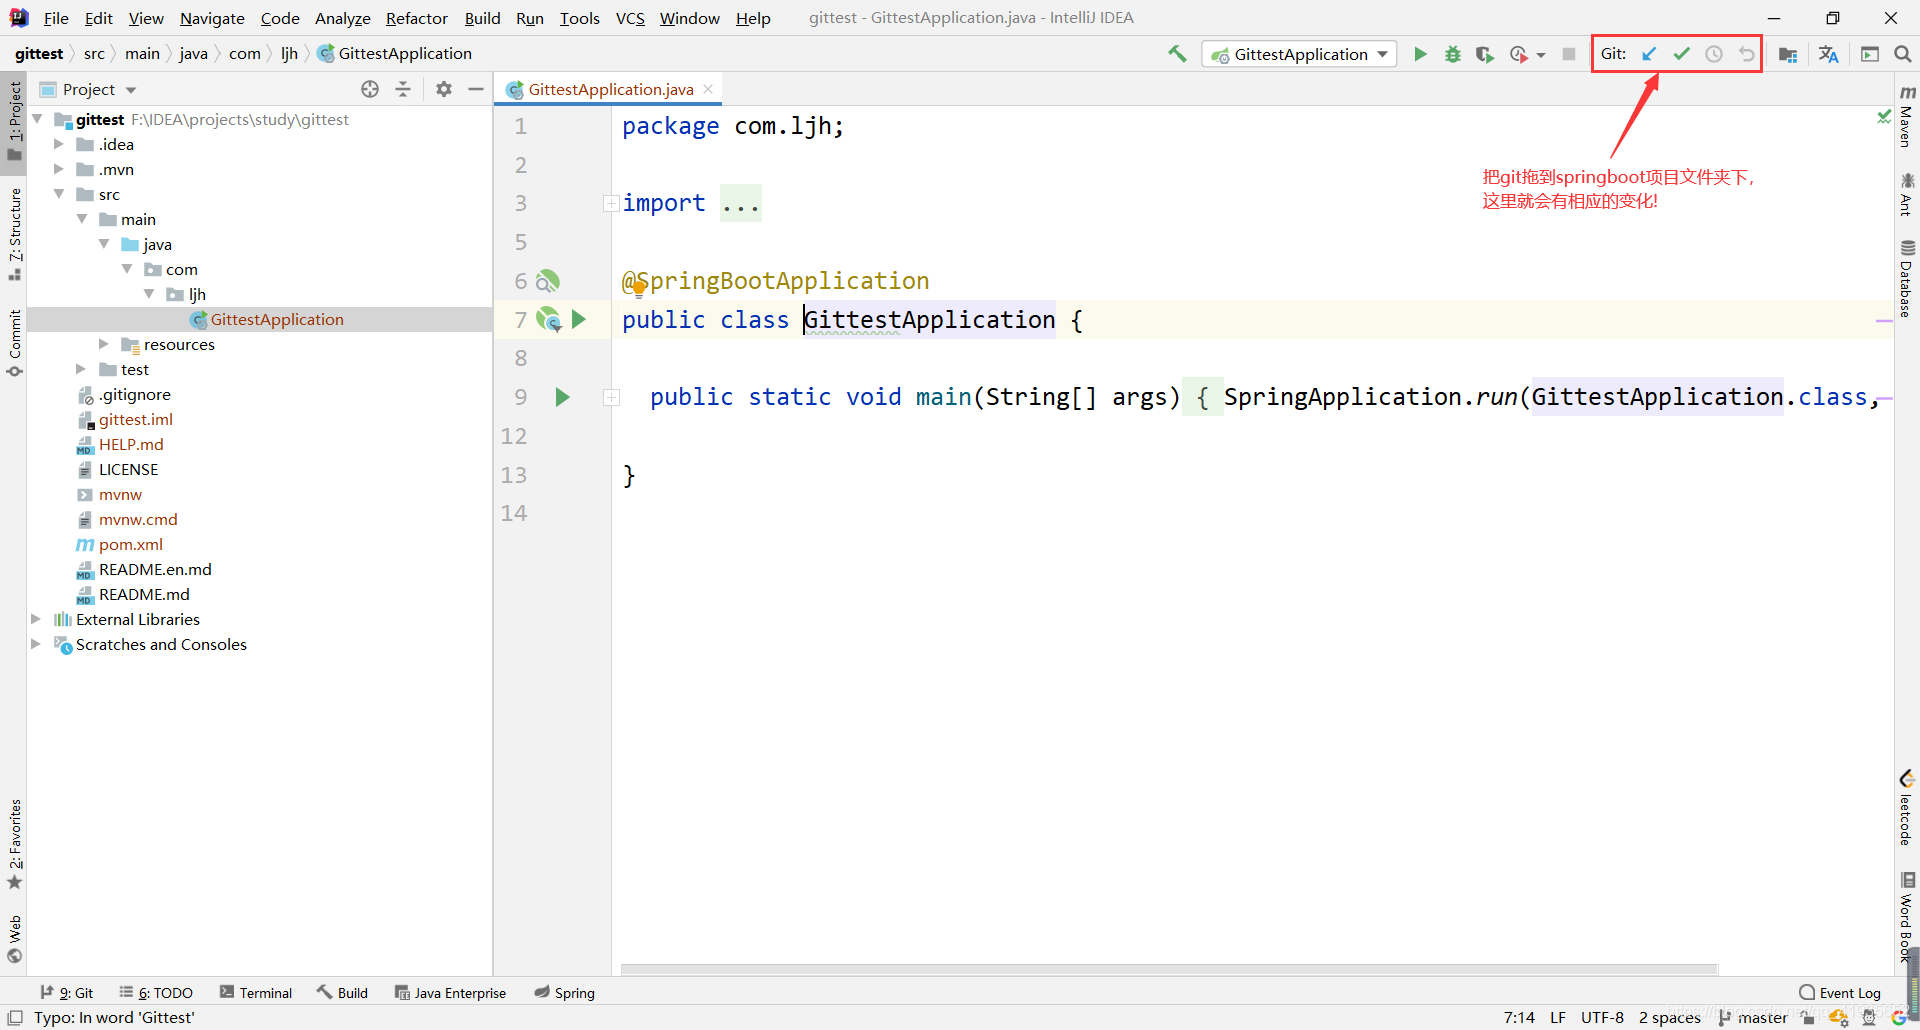Click the LF line separator indicator
Screen dimensions: 1920x1030
[x=1558, y=1017]
